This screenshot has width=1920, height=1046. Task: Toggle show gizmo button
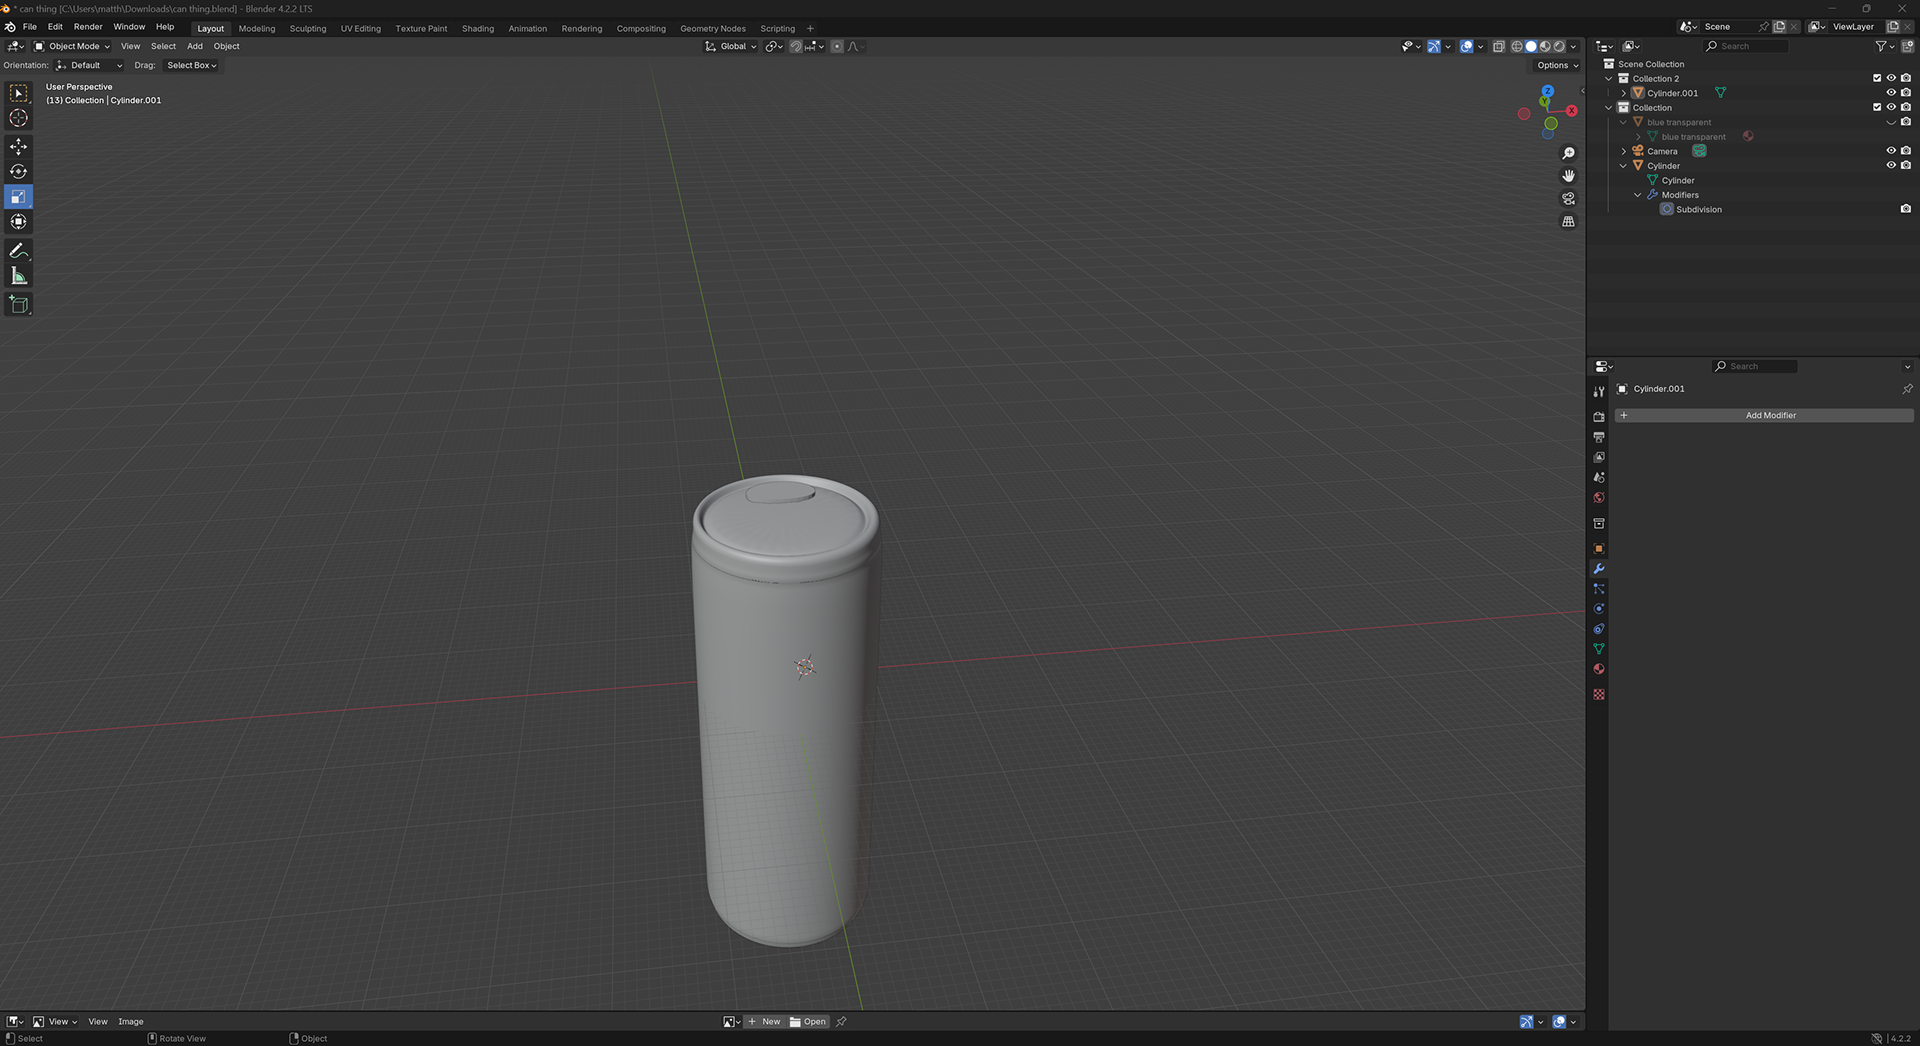[x=1433, y=46]
